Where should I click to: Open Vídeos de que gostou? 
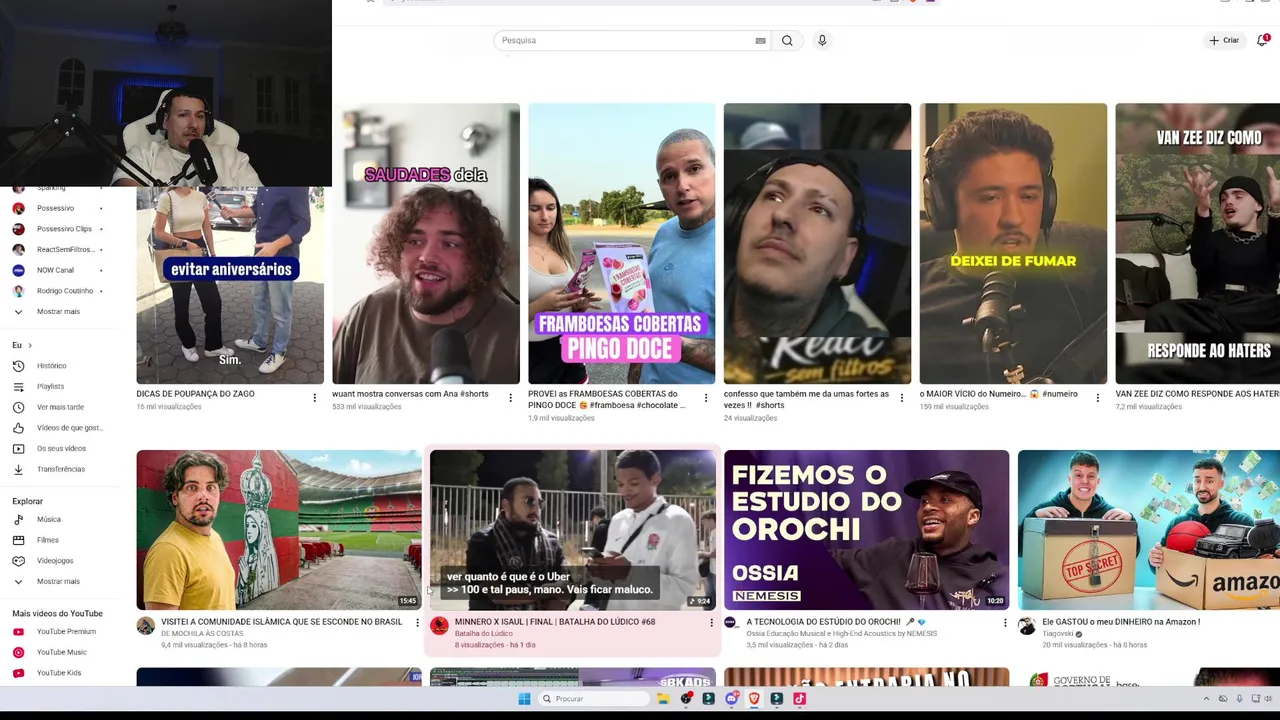pos(69,428)
